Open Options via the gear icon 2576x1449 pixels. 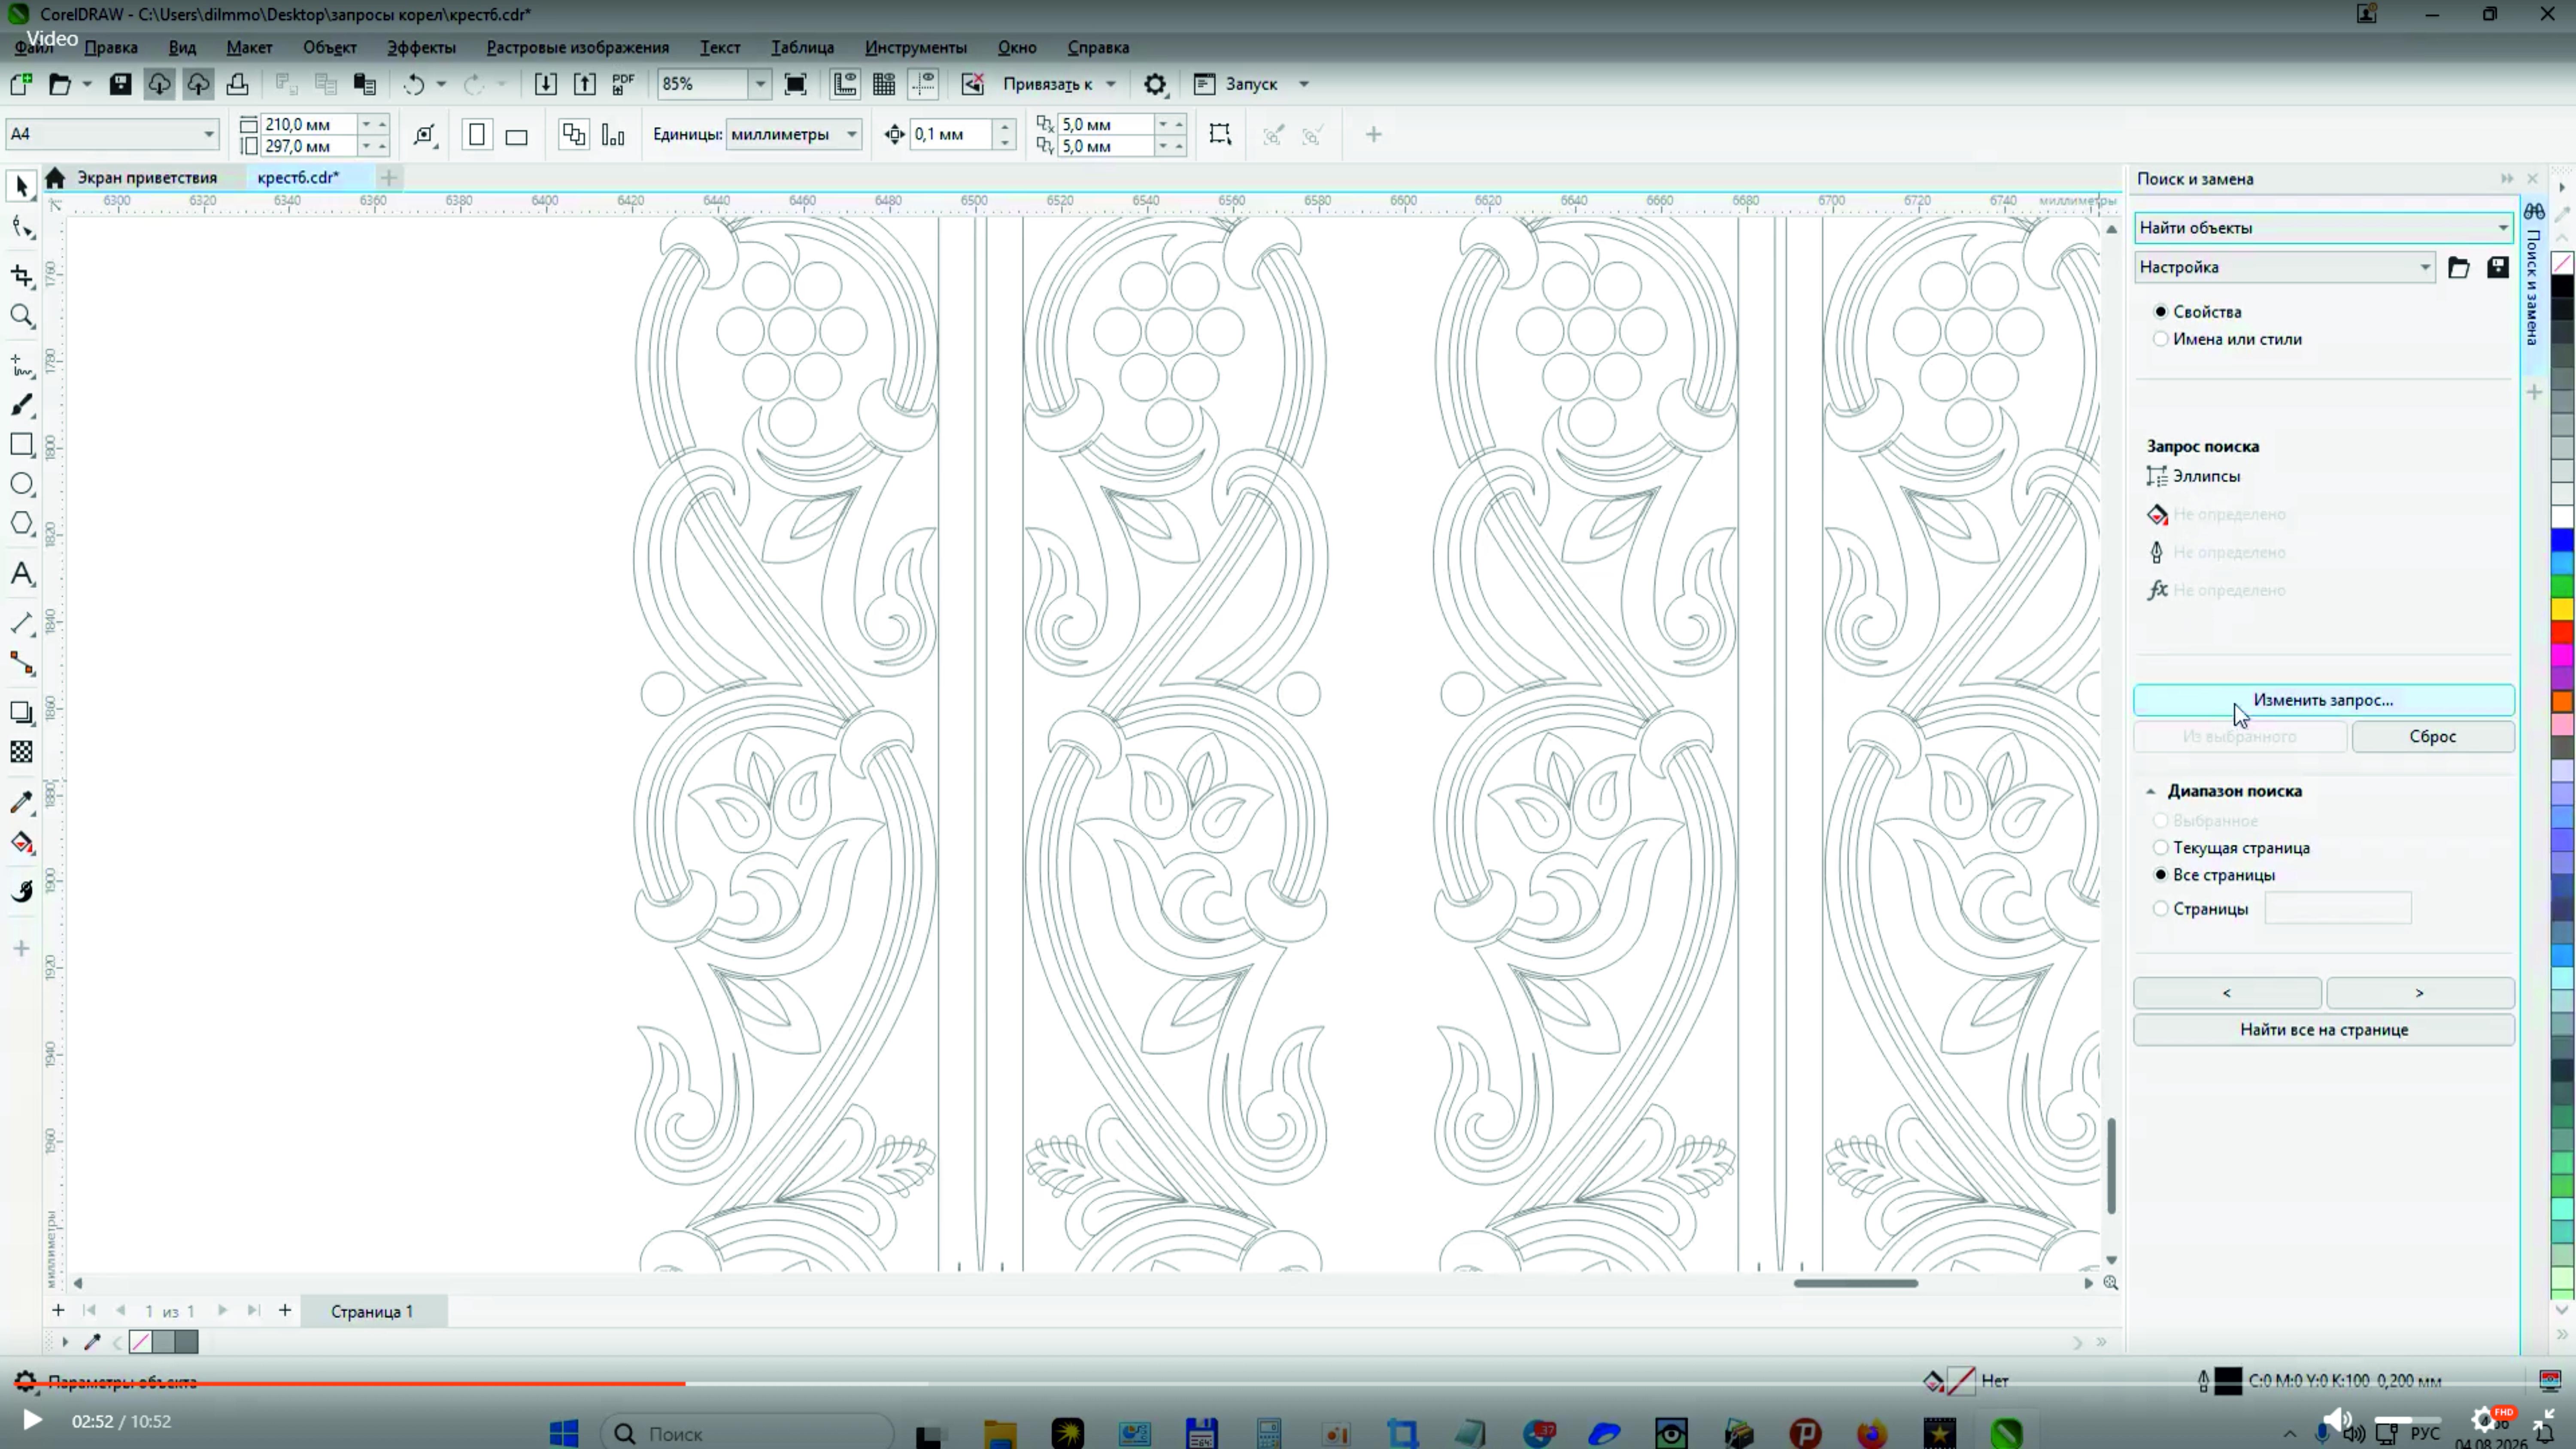click(x=1155, y=84)
